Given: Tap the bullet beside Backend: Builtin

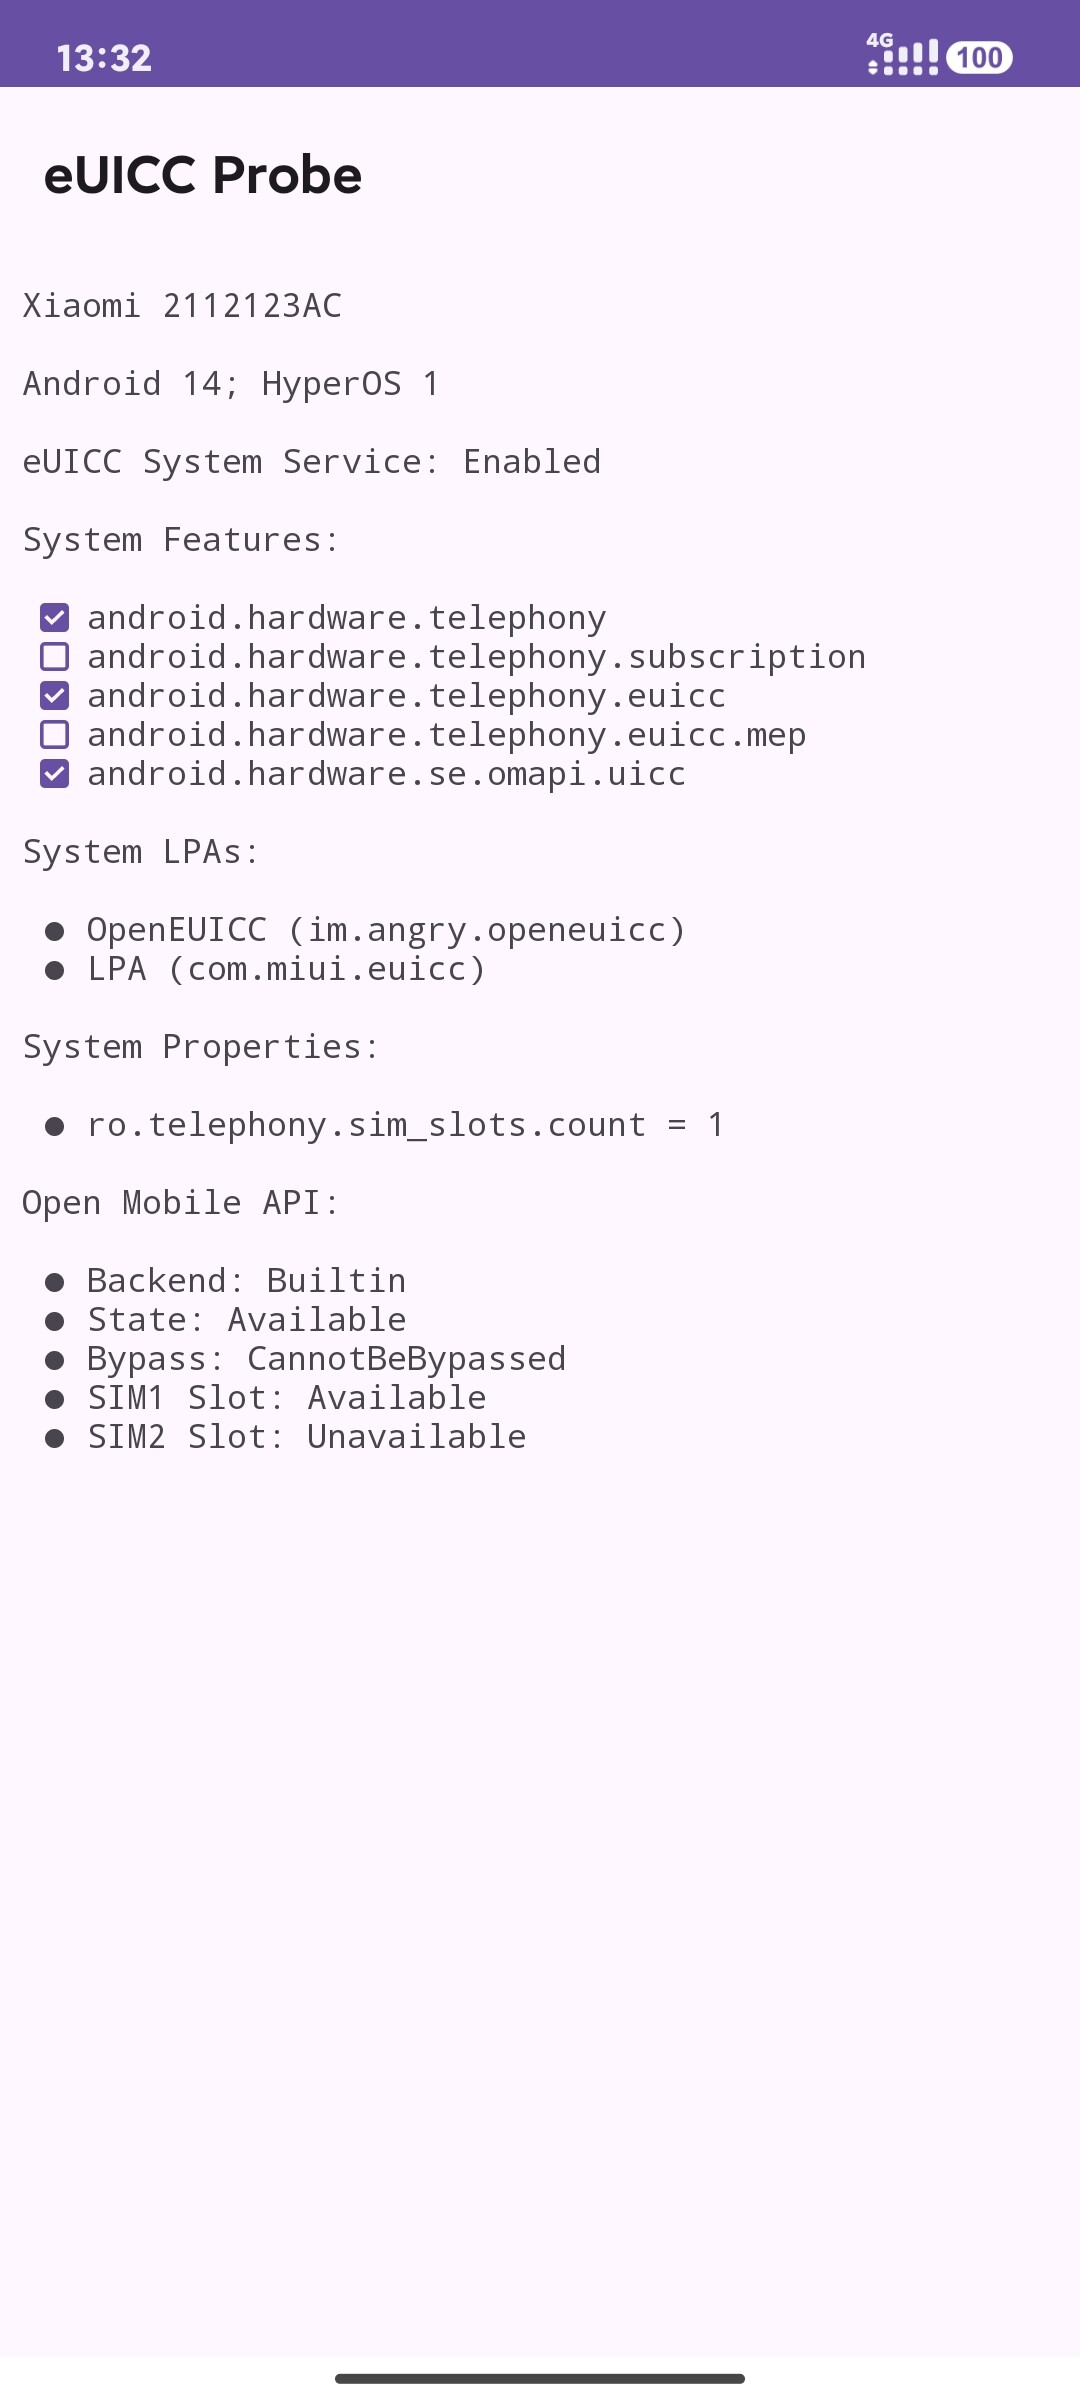Looking at the screenshot, I should 55,1283.
